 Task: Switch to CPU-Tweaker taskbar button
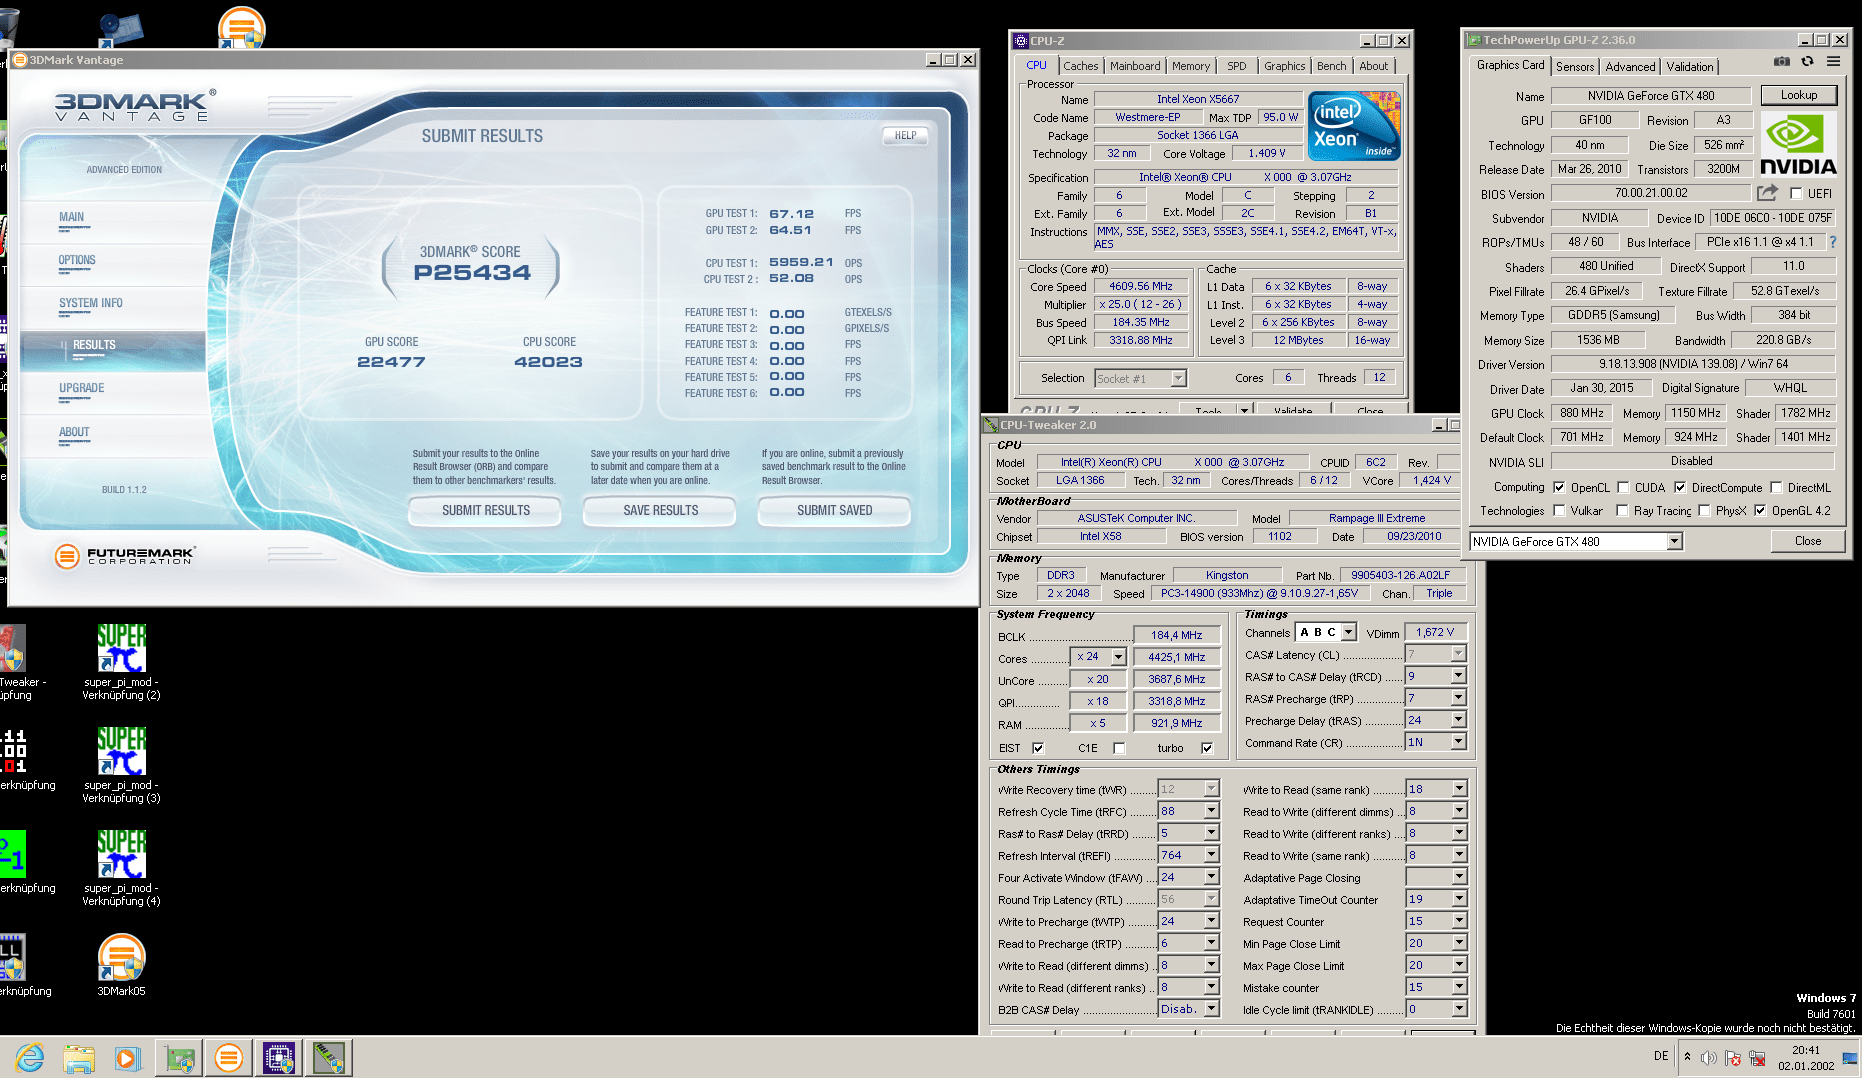pos(328,1057)
